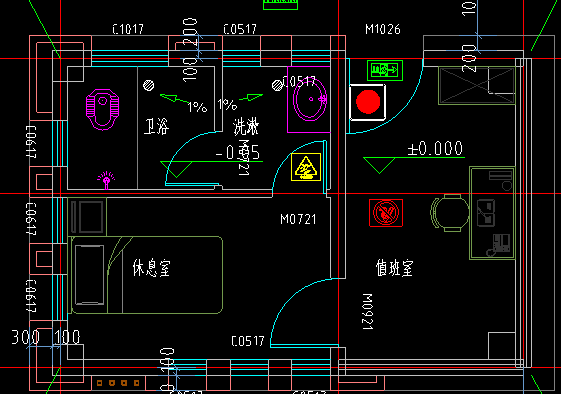Click the 300 dimension text at bottom-left

[x=25, y=337]
